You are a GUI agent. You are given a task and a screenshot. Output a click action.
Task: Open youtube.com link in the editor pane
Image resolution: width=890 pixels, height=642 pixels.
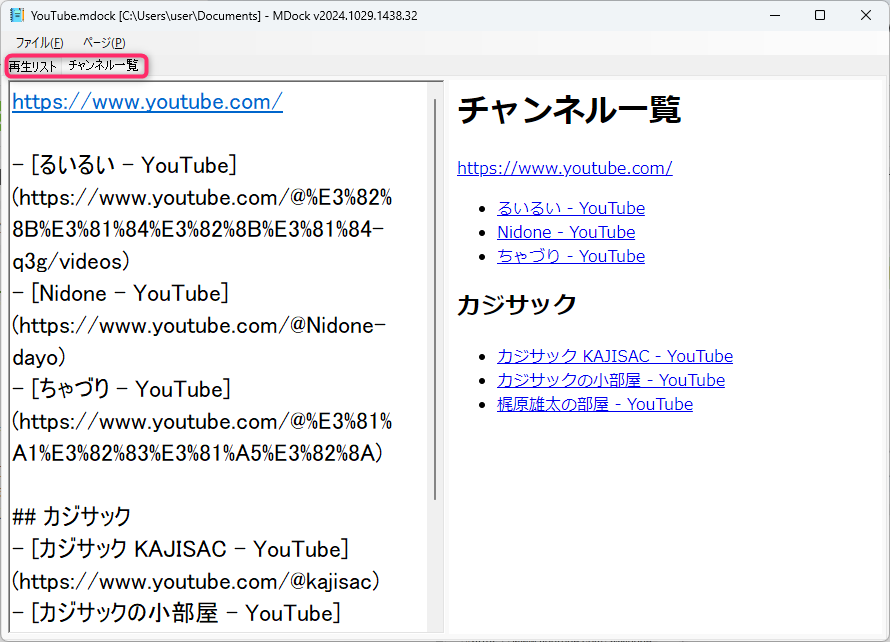[148, 102]
